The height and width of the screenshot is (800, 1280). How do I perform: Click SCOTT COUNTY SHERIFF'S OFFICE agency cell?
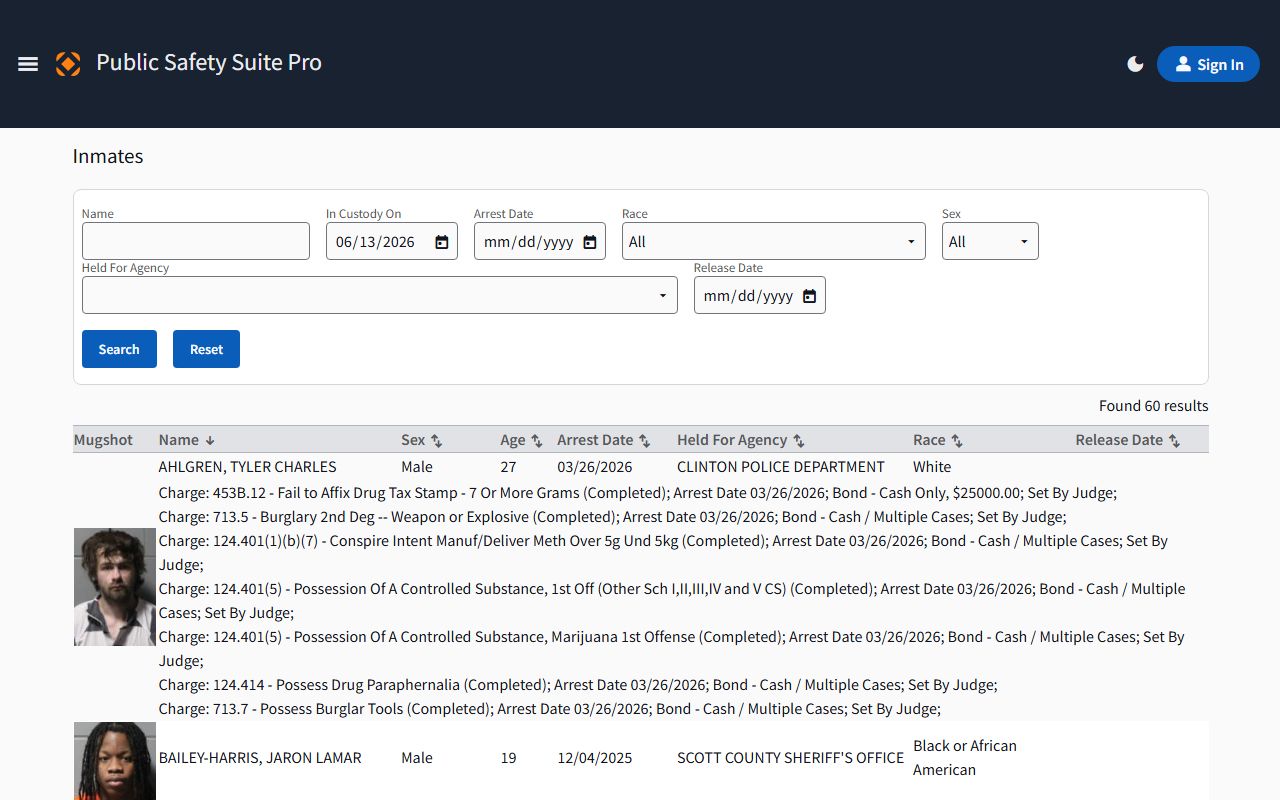click(x=790, y=758)
